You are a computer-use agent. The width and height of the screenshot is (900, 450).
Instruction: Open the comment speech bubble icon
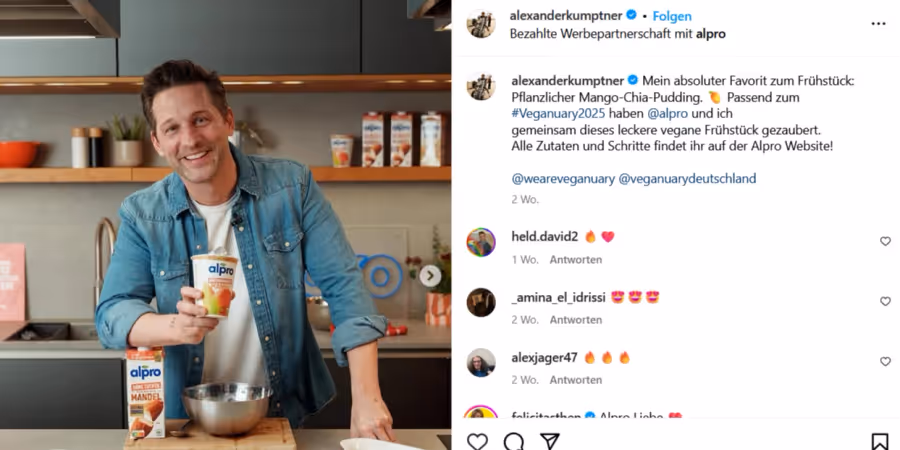click(x=514, y=441)
